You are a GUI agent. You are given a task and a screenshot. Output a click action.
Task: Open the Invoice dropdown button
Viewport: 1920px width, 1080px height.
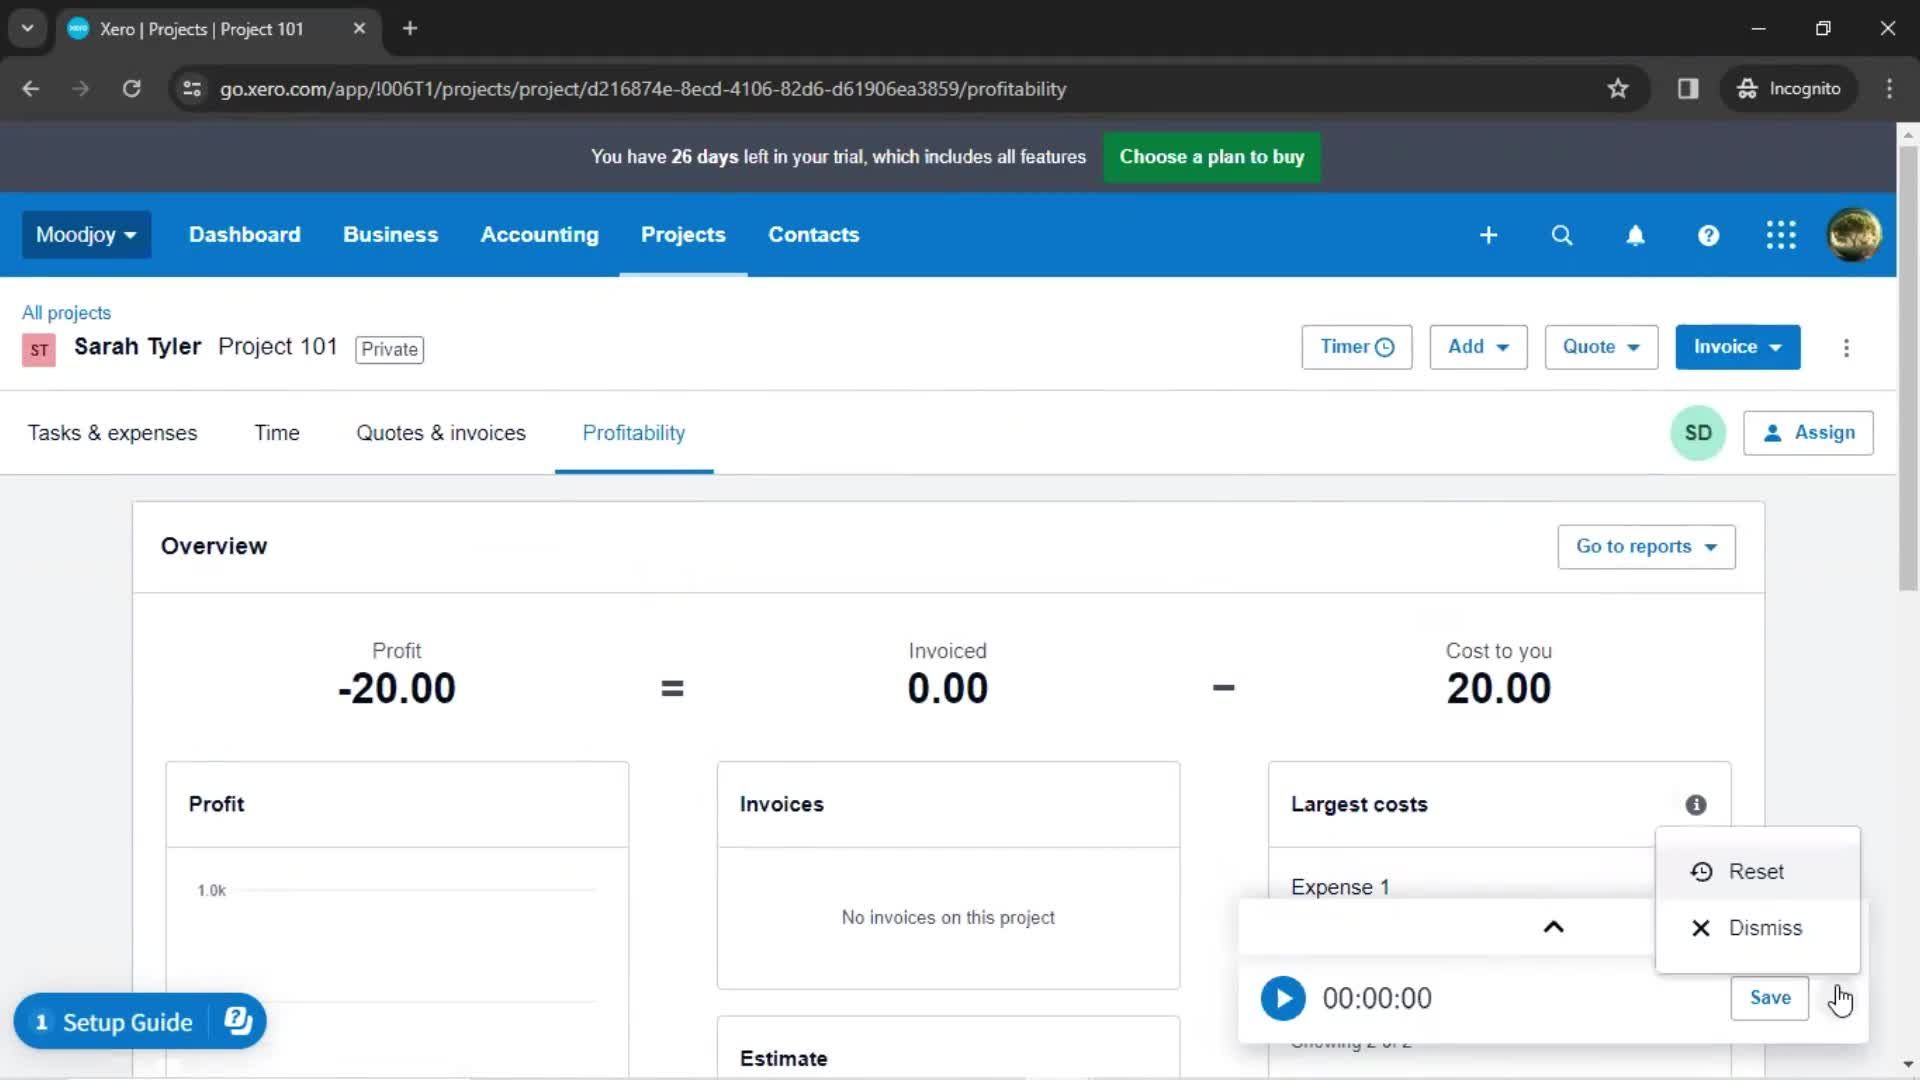click(1738, 347)
